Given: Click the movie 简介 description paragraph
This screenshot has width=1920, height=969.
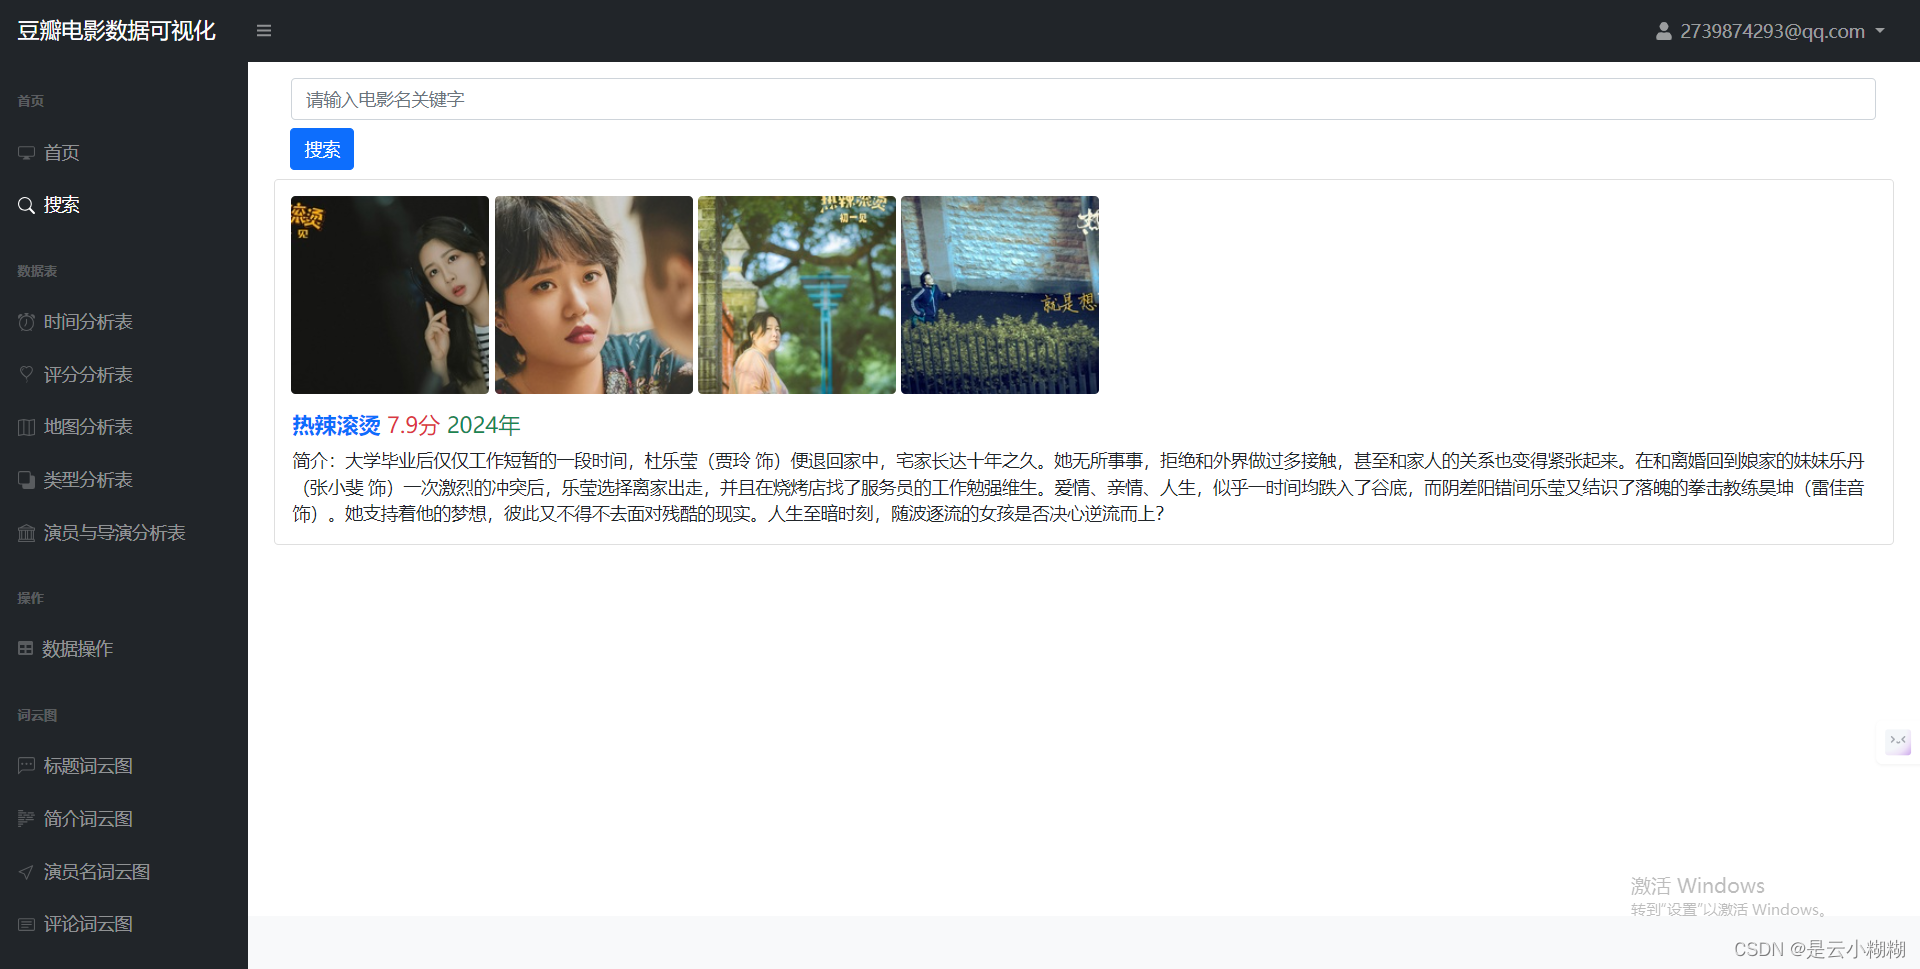Looking at the screenshot, I should click(x=1078, y=487).
